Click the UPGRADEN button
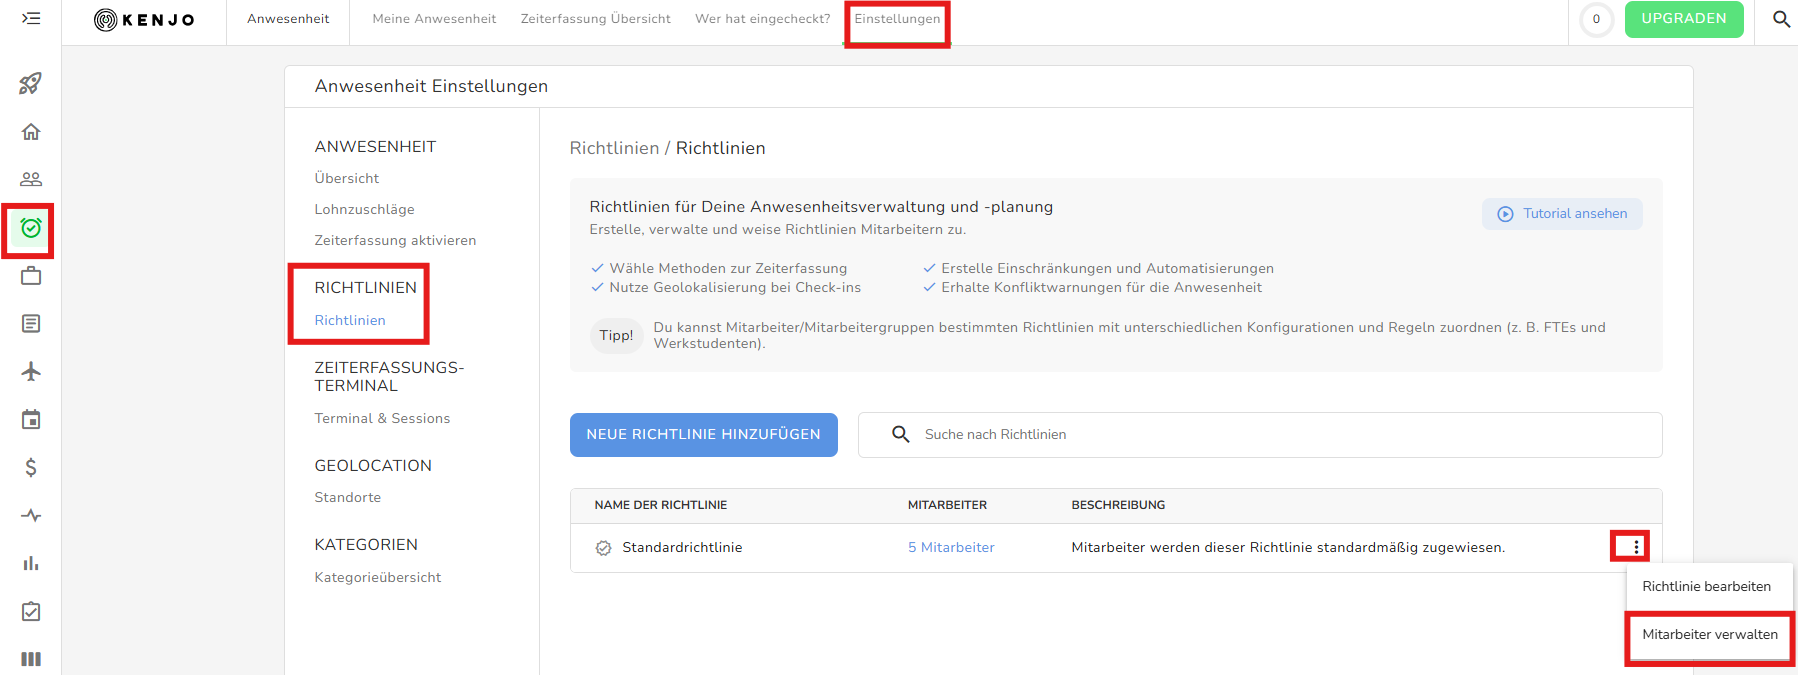This screenshot has height=675, width=1798. [x=1684, y=19]
